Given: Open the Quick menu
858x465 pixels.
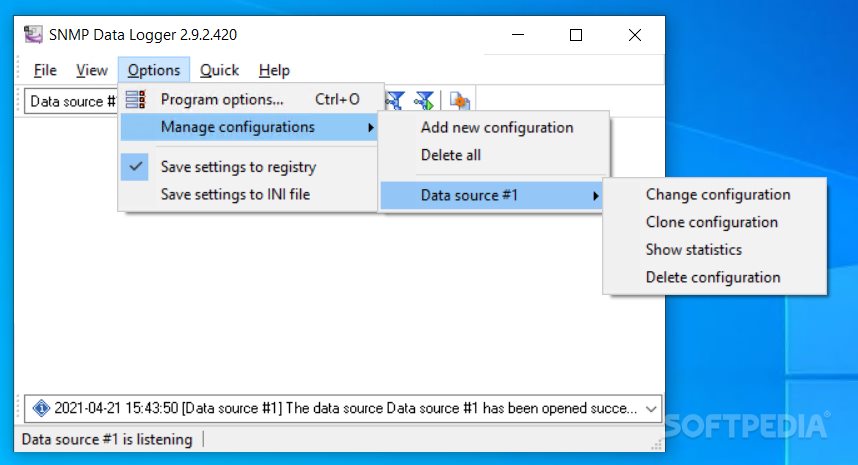Looking at the screenshot, I should (x=219, y=70).
